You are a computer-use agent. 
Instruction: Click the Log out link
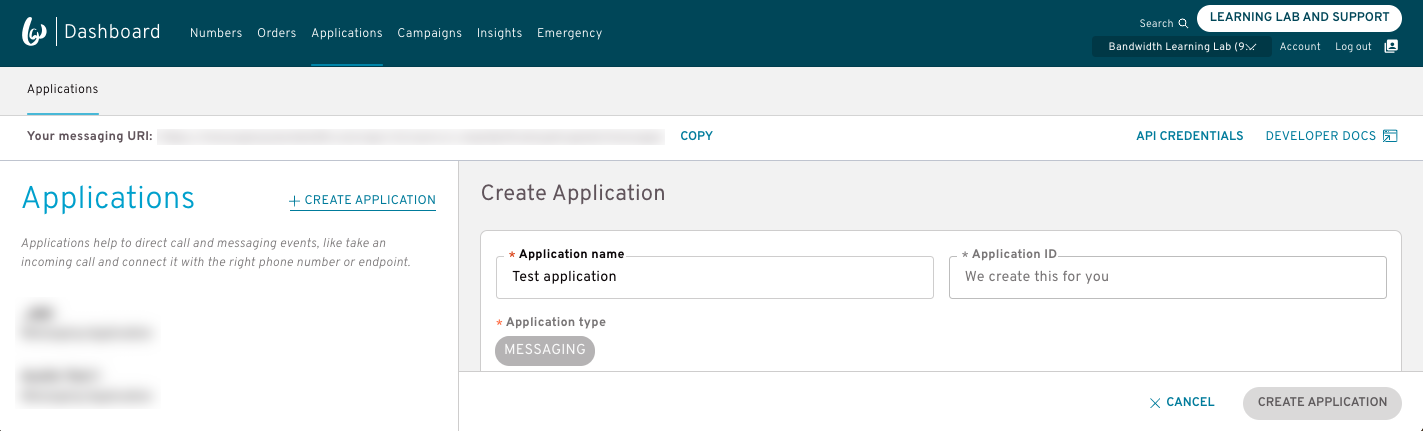(1353, 47)
